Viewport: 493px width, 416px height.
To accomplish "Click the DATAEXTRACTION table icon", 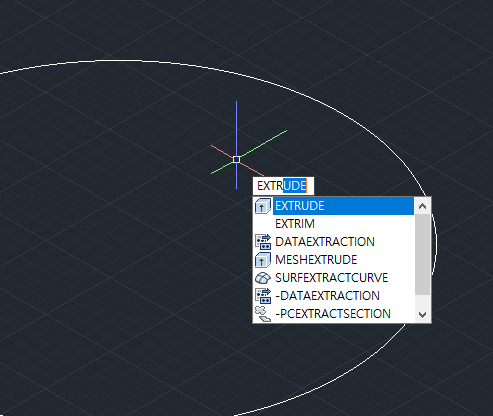I will pos(263,242).
